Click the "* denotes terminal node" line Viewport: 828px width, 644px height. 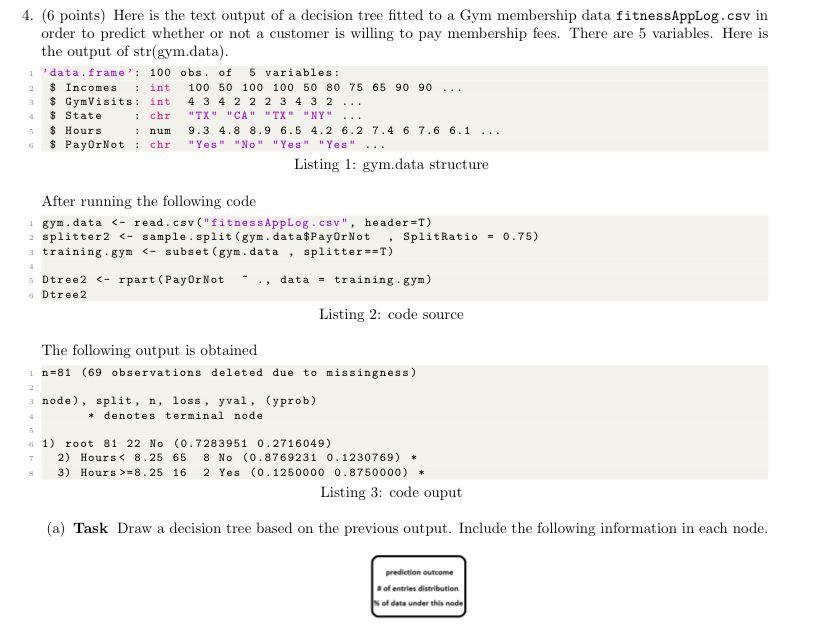coord(176,416)
